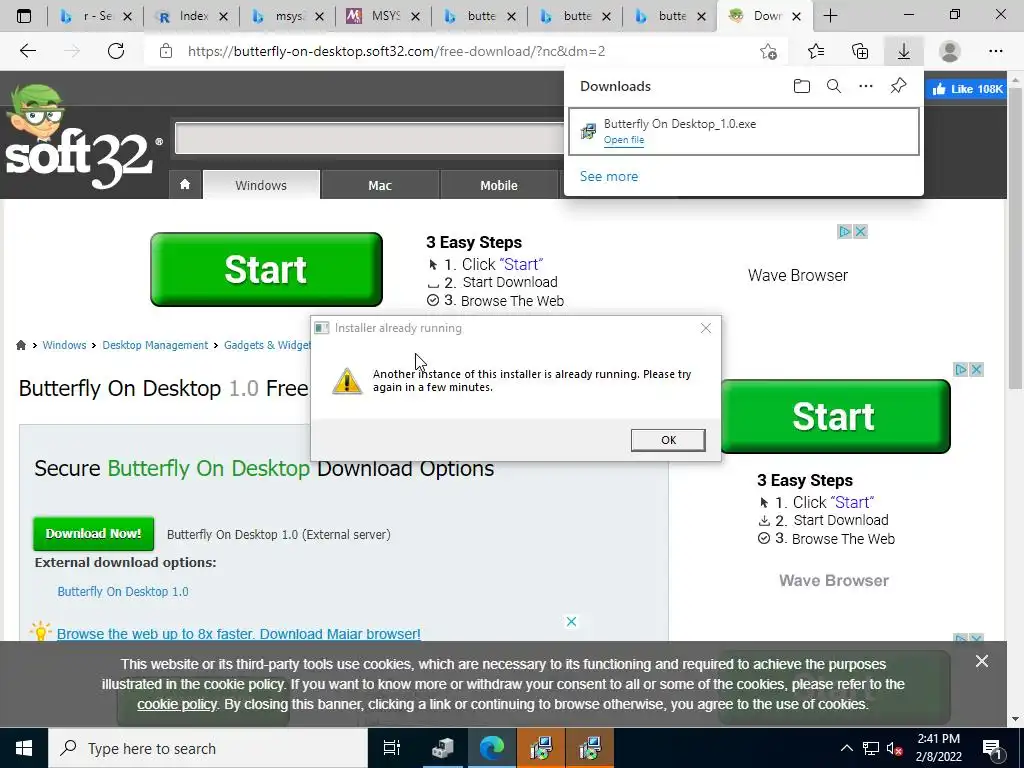
Task: Click the muted volume tray icon
Action: click(x=894, y=748)
